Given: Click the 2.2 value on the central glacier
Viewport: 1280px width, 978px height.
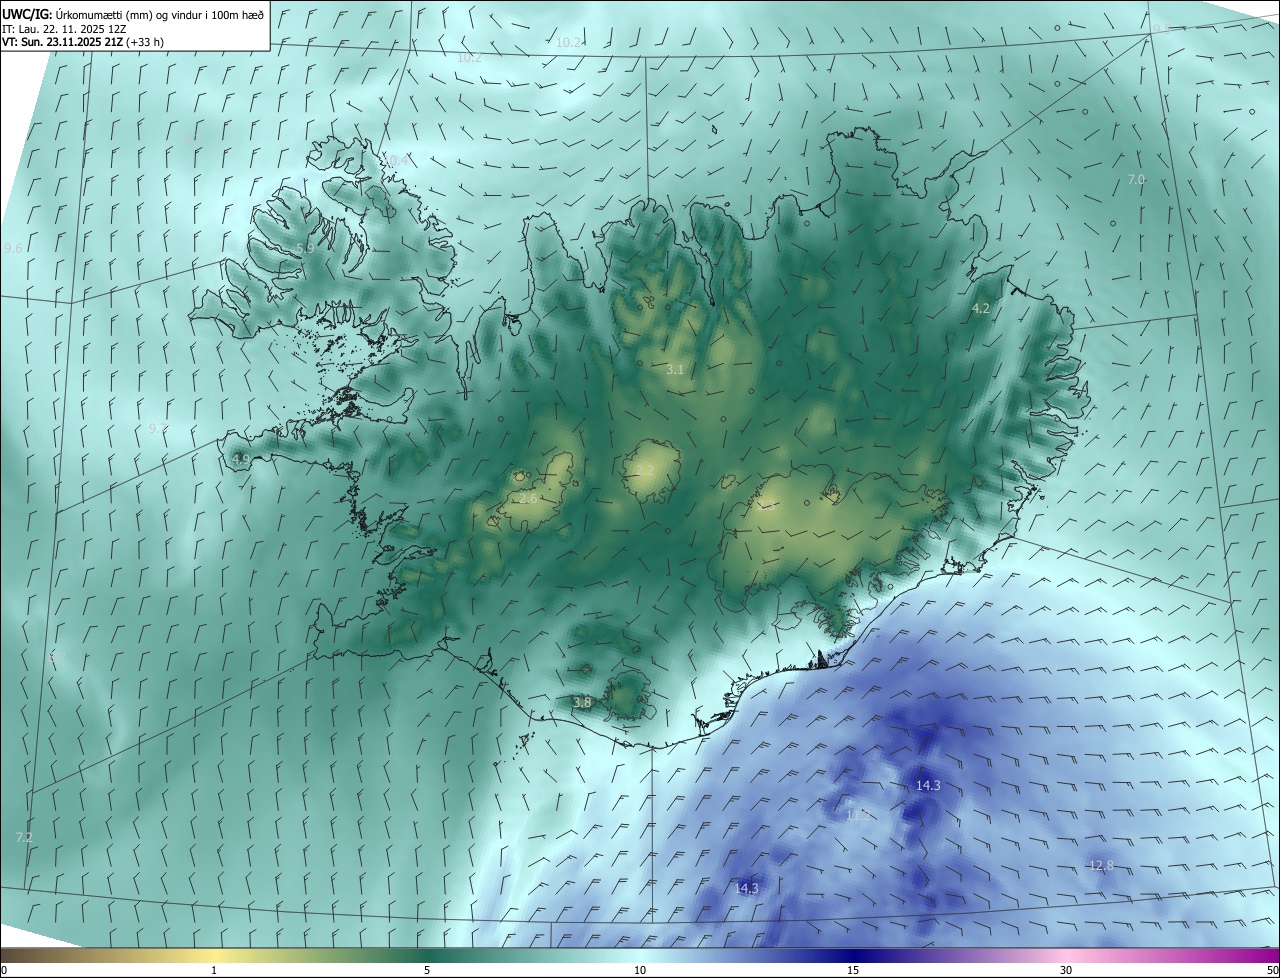Looking at the screenshot, I should tap(645, 469).
